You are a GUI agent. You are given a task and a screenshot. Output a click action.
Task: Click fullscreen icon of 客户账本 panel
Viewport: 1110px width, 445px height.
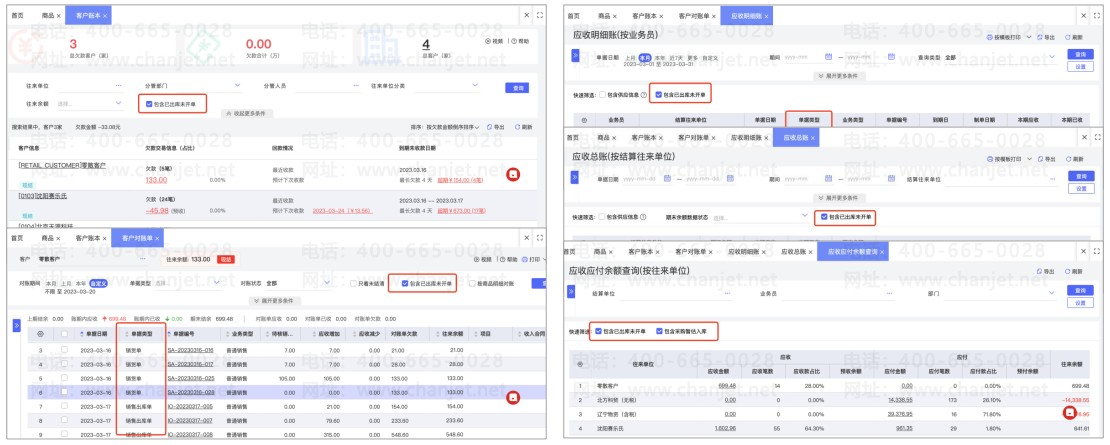[x=539, y=14]
